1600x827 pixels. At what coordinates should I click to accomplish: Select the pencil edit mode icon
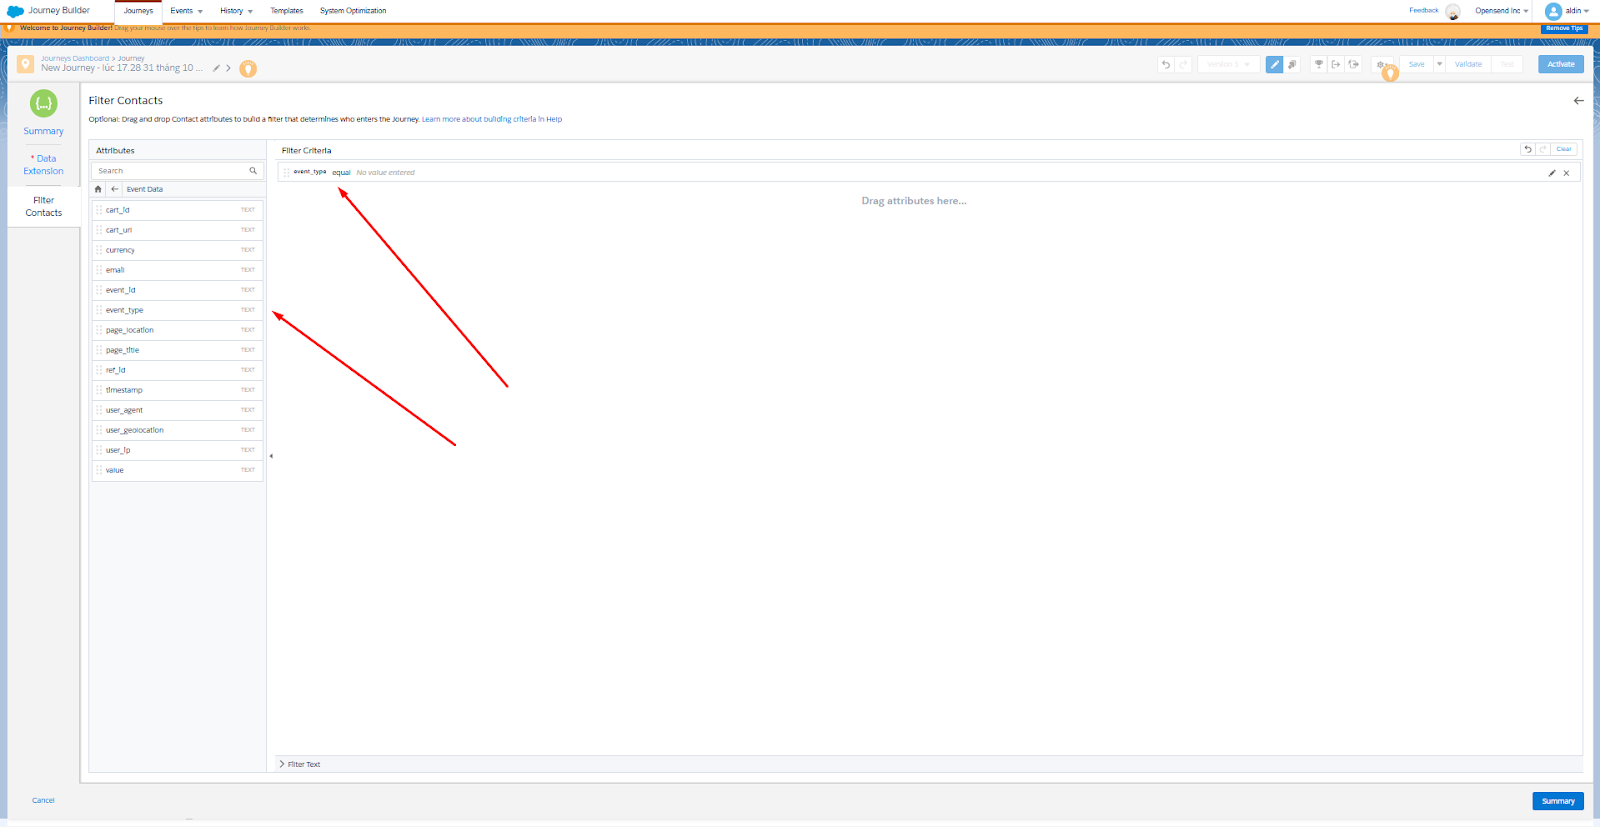coord(1274,64)
